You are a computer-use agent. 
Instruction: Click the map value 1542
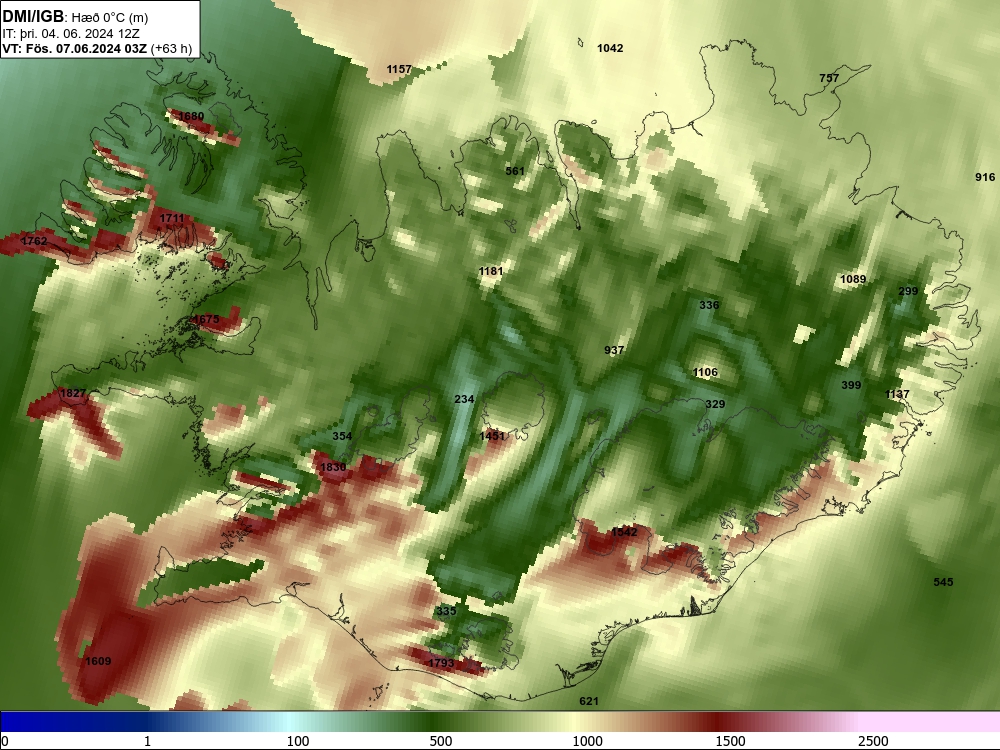coord(624,531)
